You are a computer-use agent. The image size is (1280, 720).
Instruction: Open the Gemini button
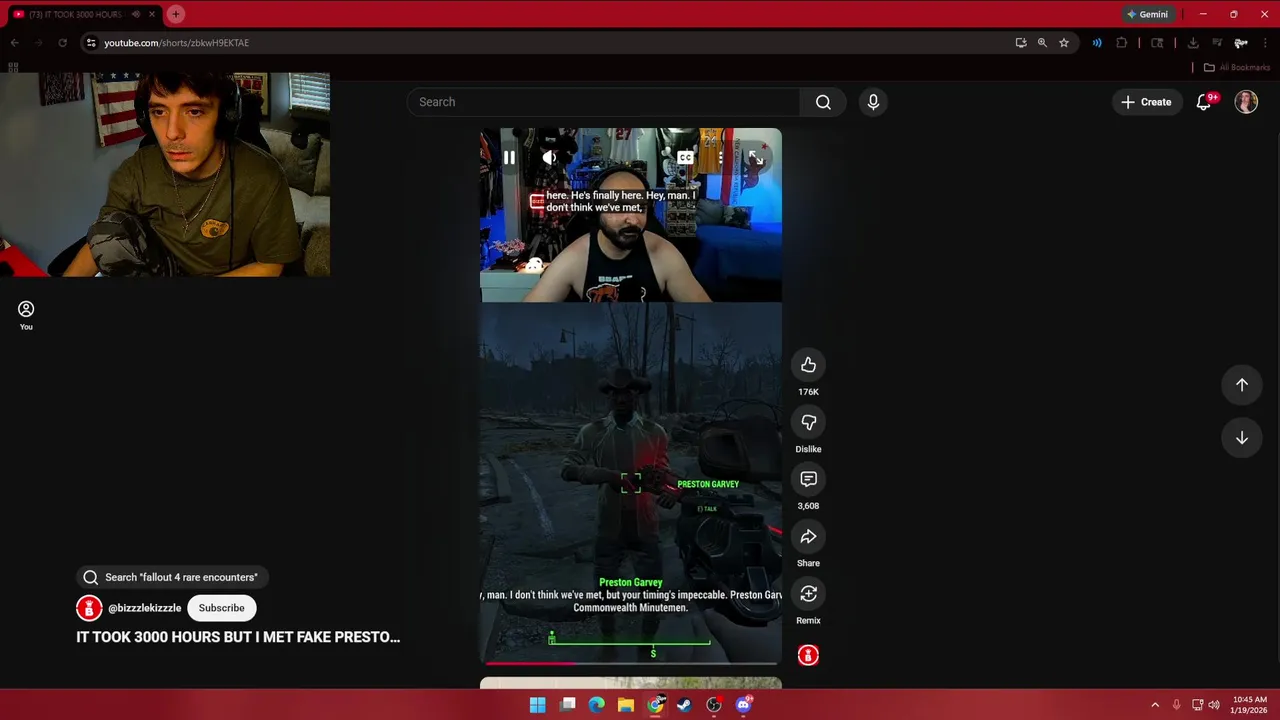click(1147, 14)
